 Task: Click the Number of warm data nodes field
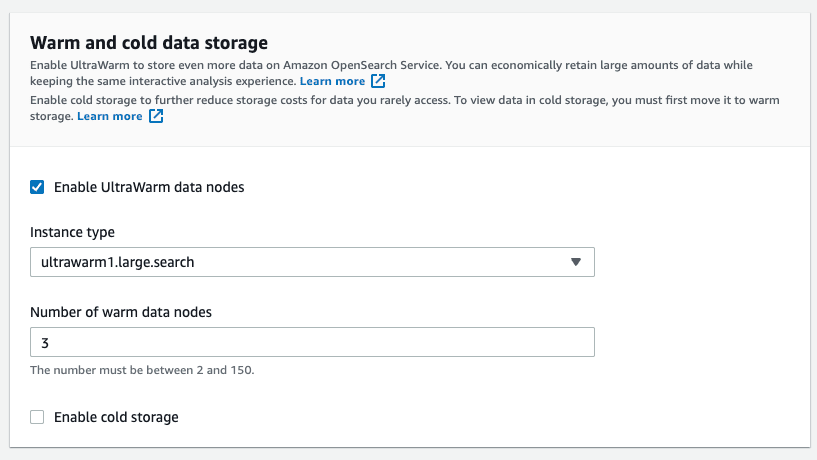312,342
